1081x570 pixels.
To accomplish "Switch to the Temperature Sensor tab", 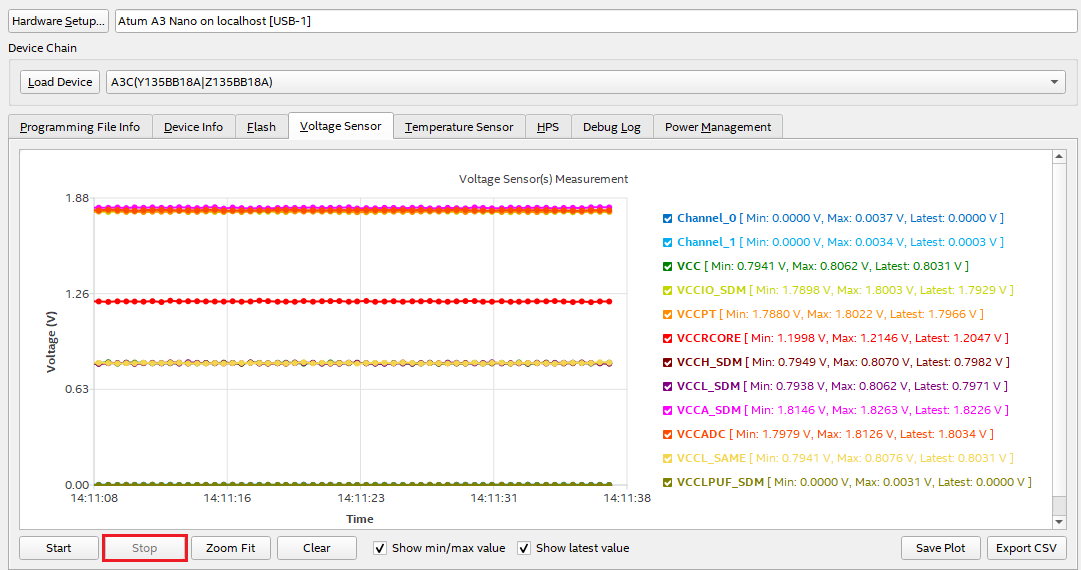I will 458,127.
